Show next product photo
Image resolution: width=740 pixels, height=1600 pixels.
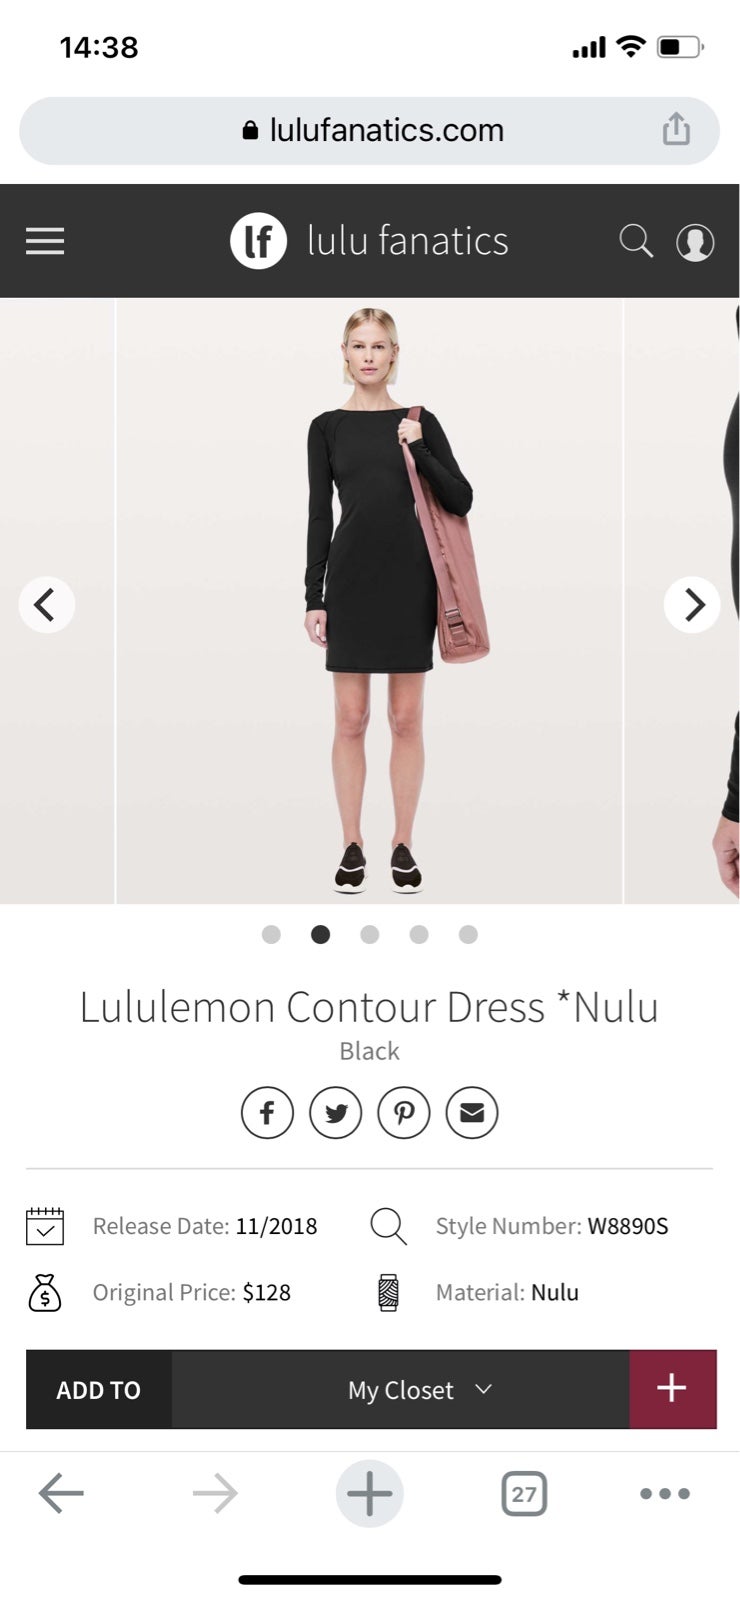tap(692, 604)
